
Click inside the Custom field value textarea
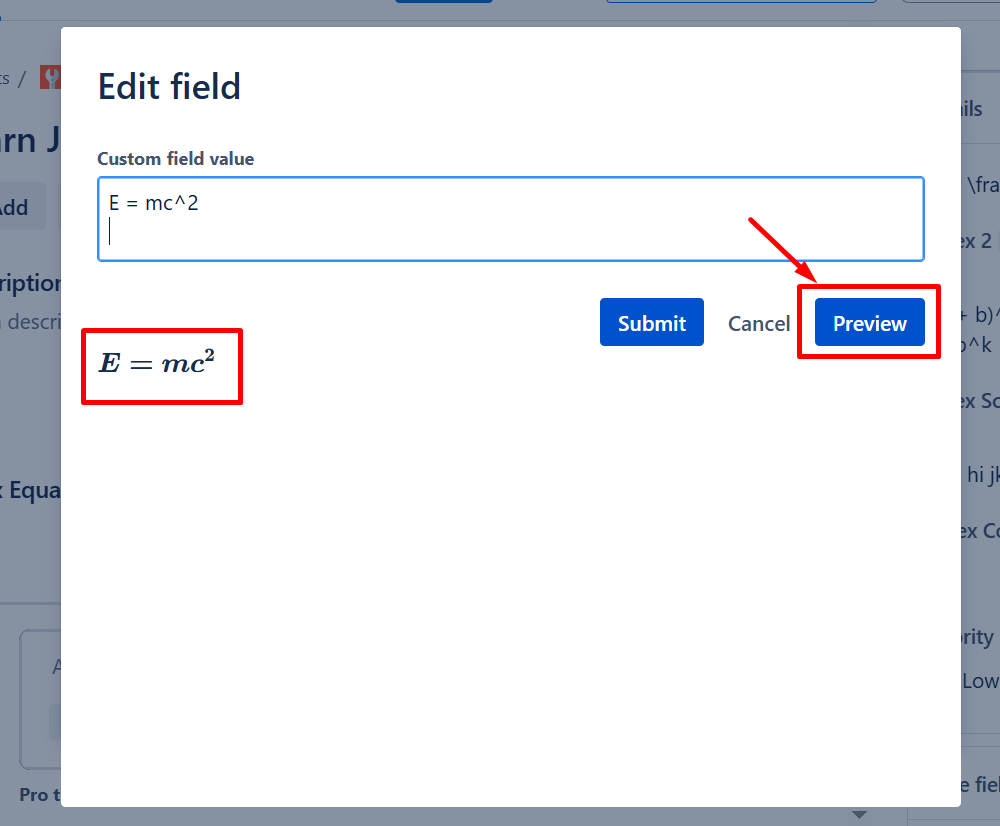click(x=510, y=235)
